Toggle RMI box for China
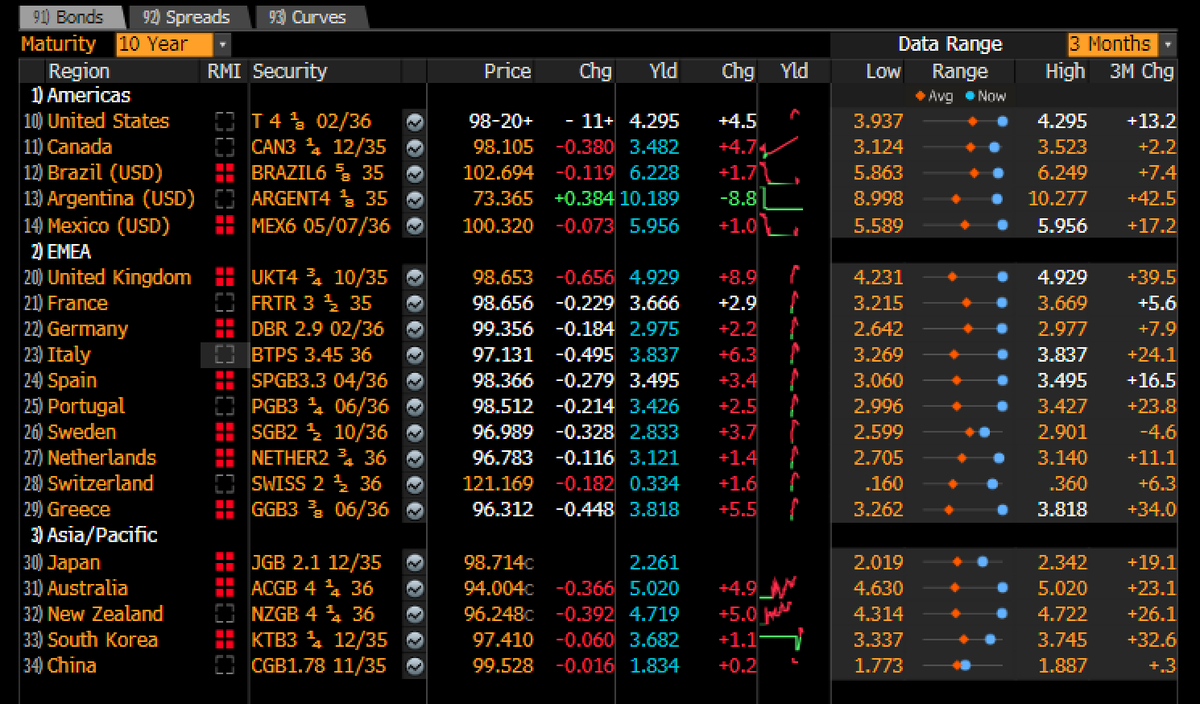This screenshot has height=704, width=1200. (224, 666)
